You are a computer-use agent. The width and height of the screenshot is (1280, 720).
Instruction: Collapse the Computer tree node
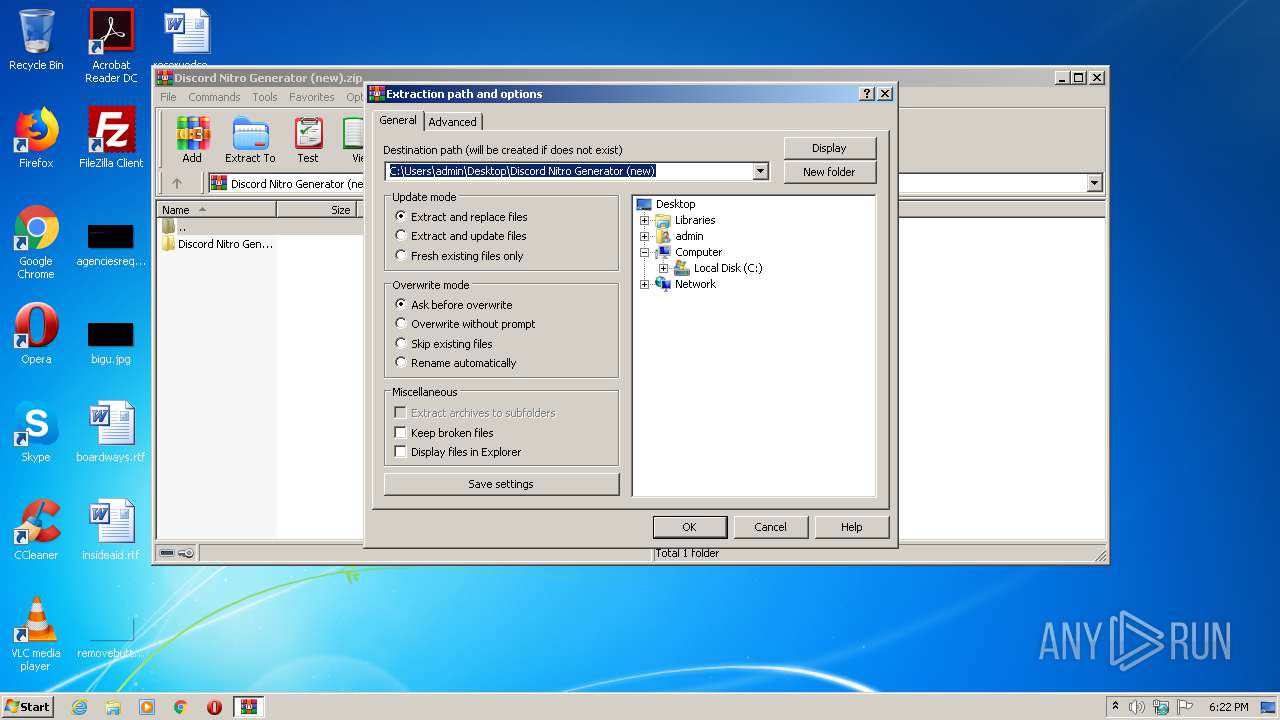pyautogui.click(x=645, y=252)
